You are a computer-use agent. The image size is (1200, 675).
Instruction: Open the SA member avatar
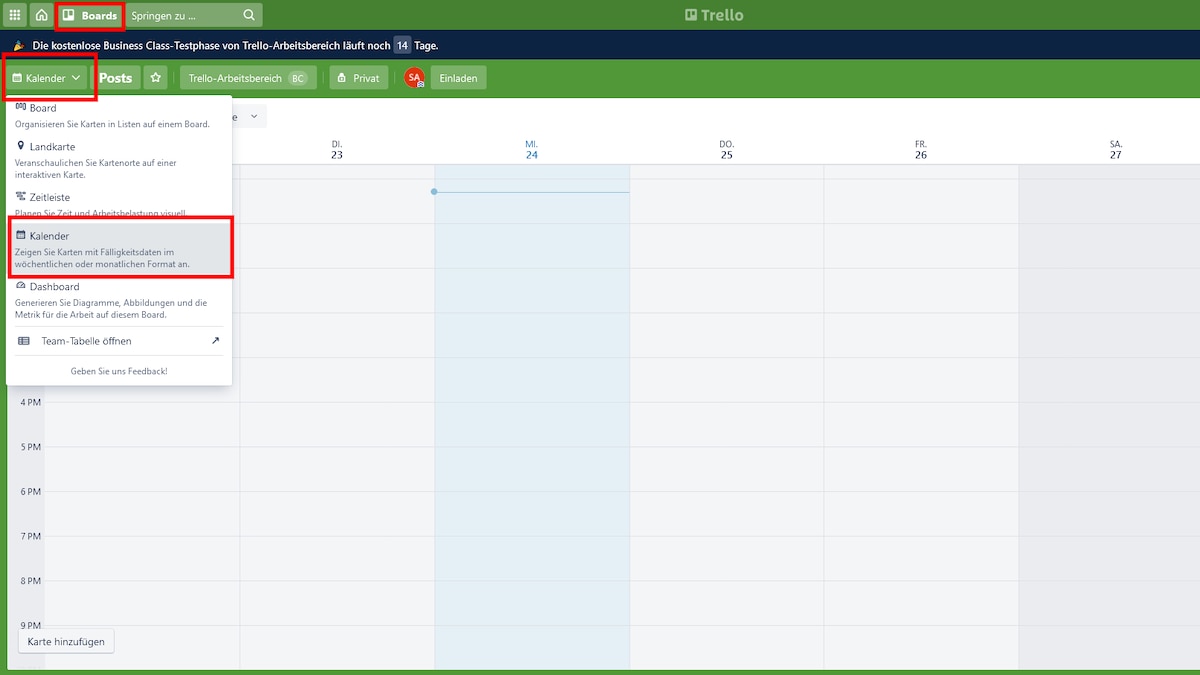coord(413,77)
